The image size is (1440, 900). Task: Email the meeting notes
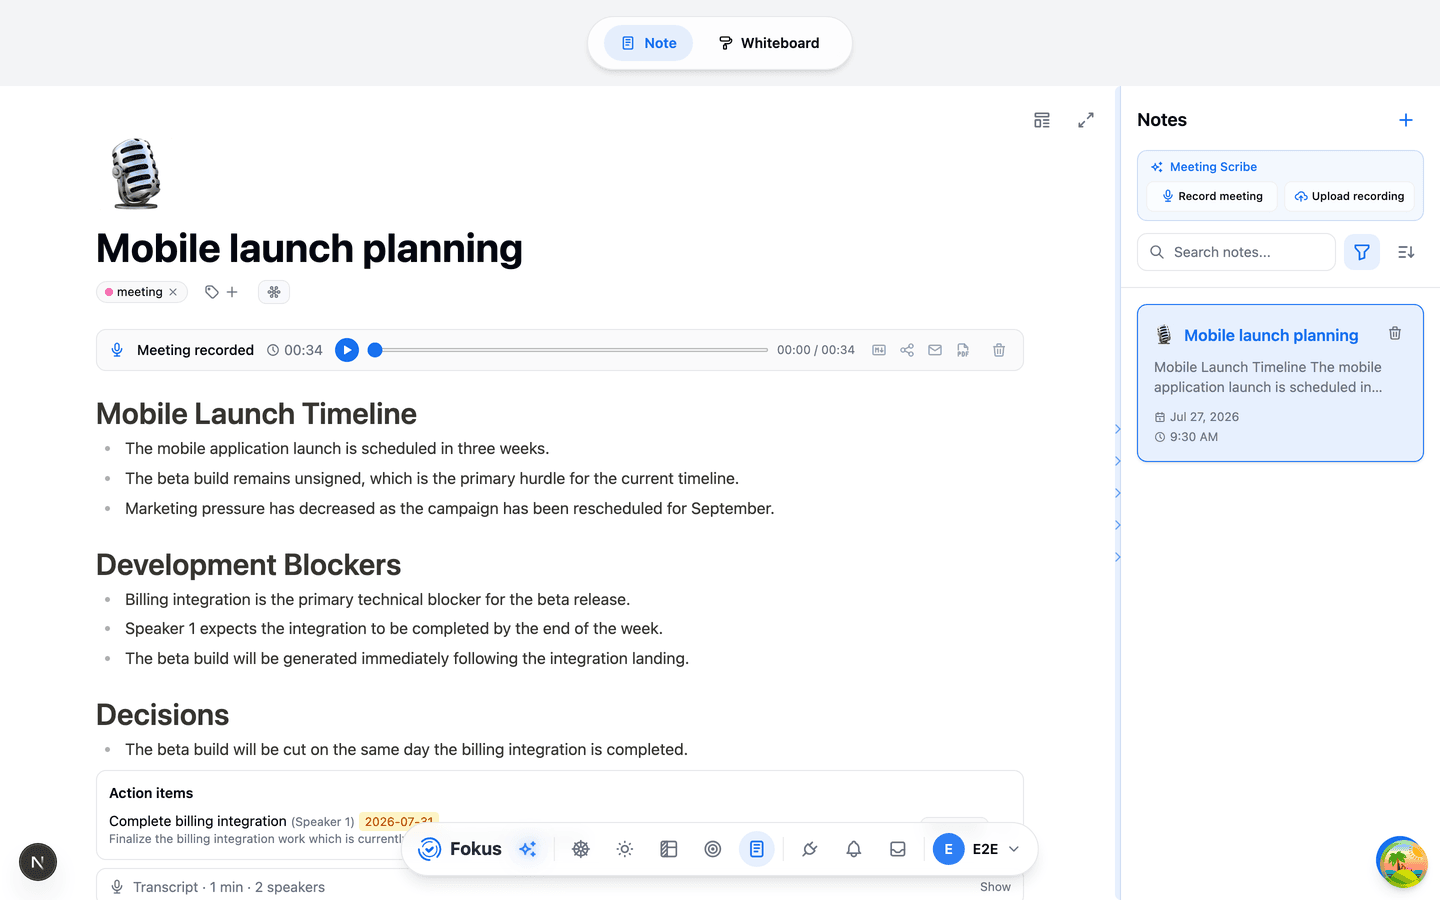[935, 350]
